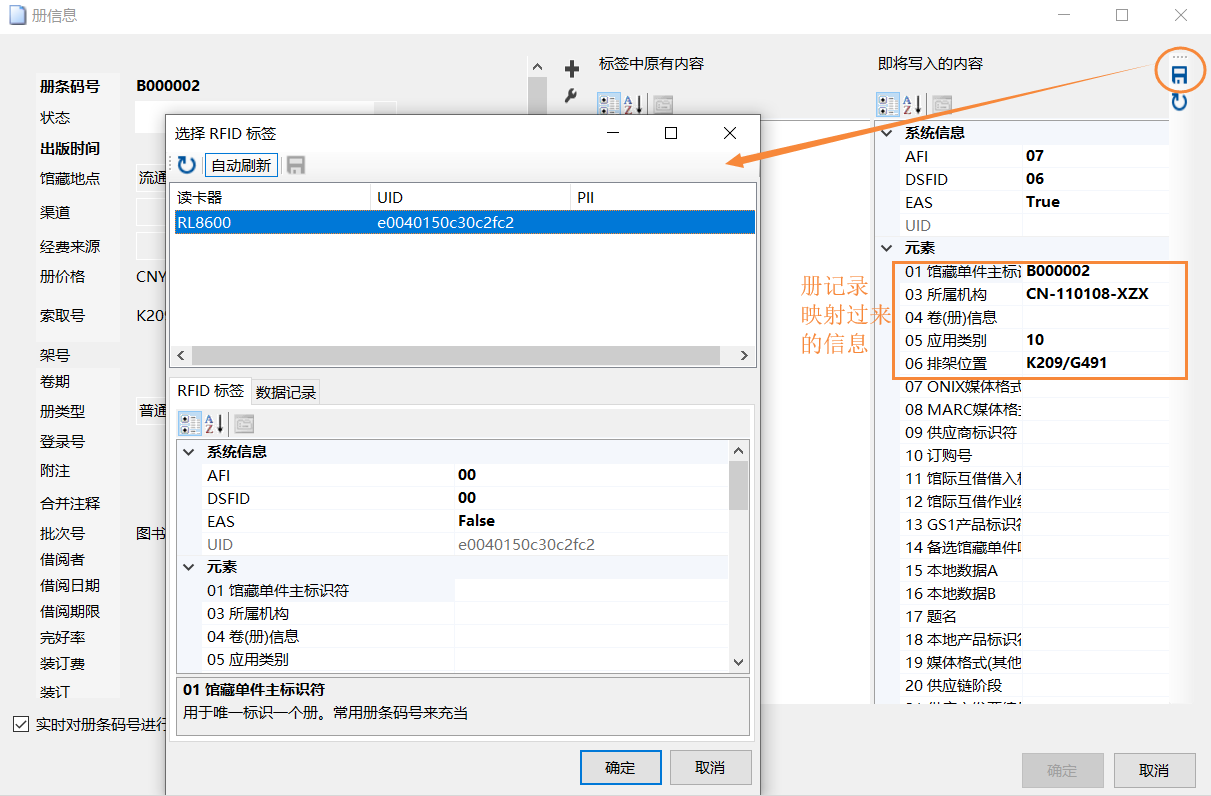
Task: Maximize the 选择 RFID 标签 dialog
Action: click(671, 133)
